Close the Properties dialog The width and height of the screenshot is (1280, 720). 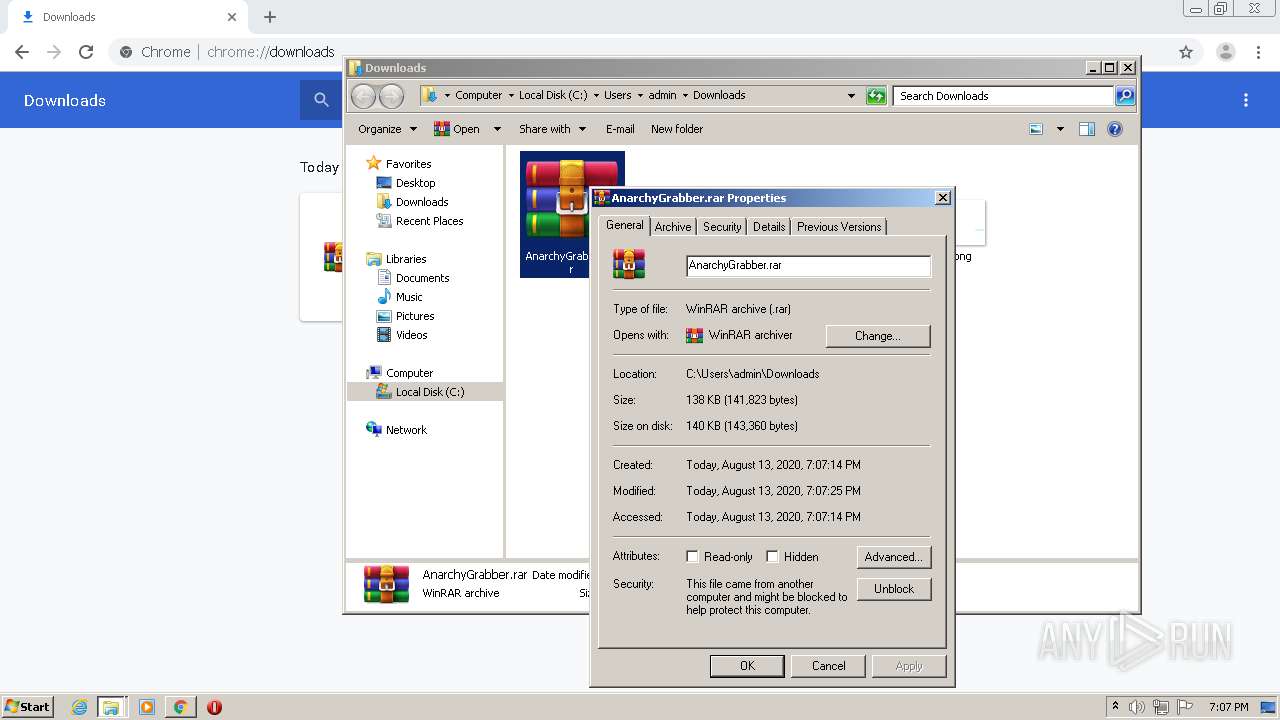[942, 198]
